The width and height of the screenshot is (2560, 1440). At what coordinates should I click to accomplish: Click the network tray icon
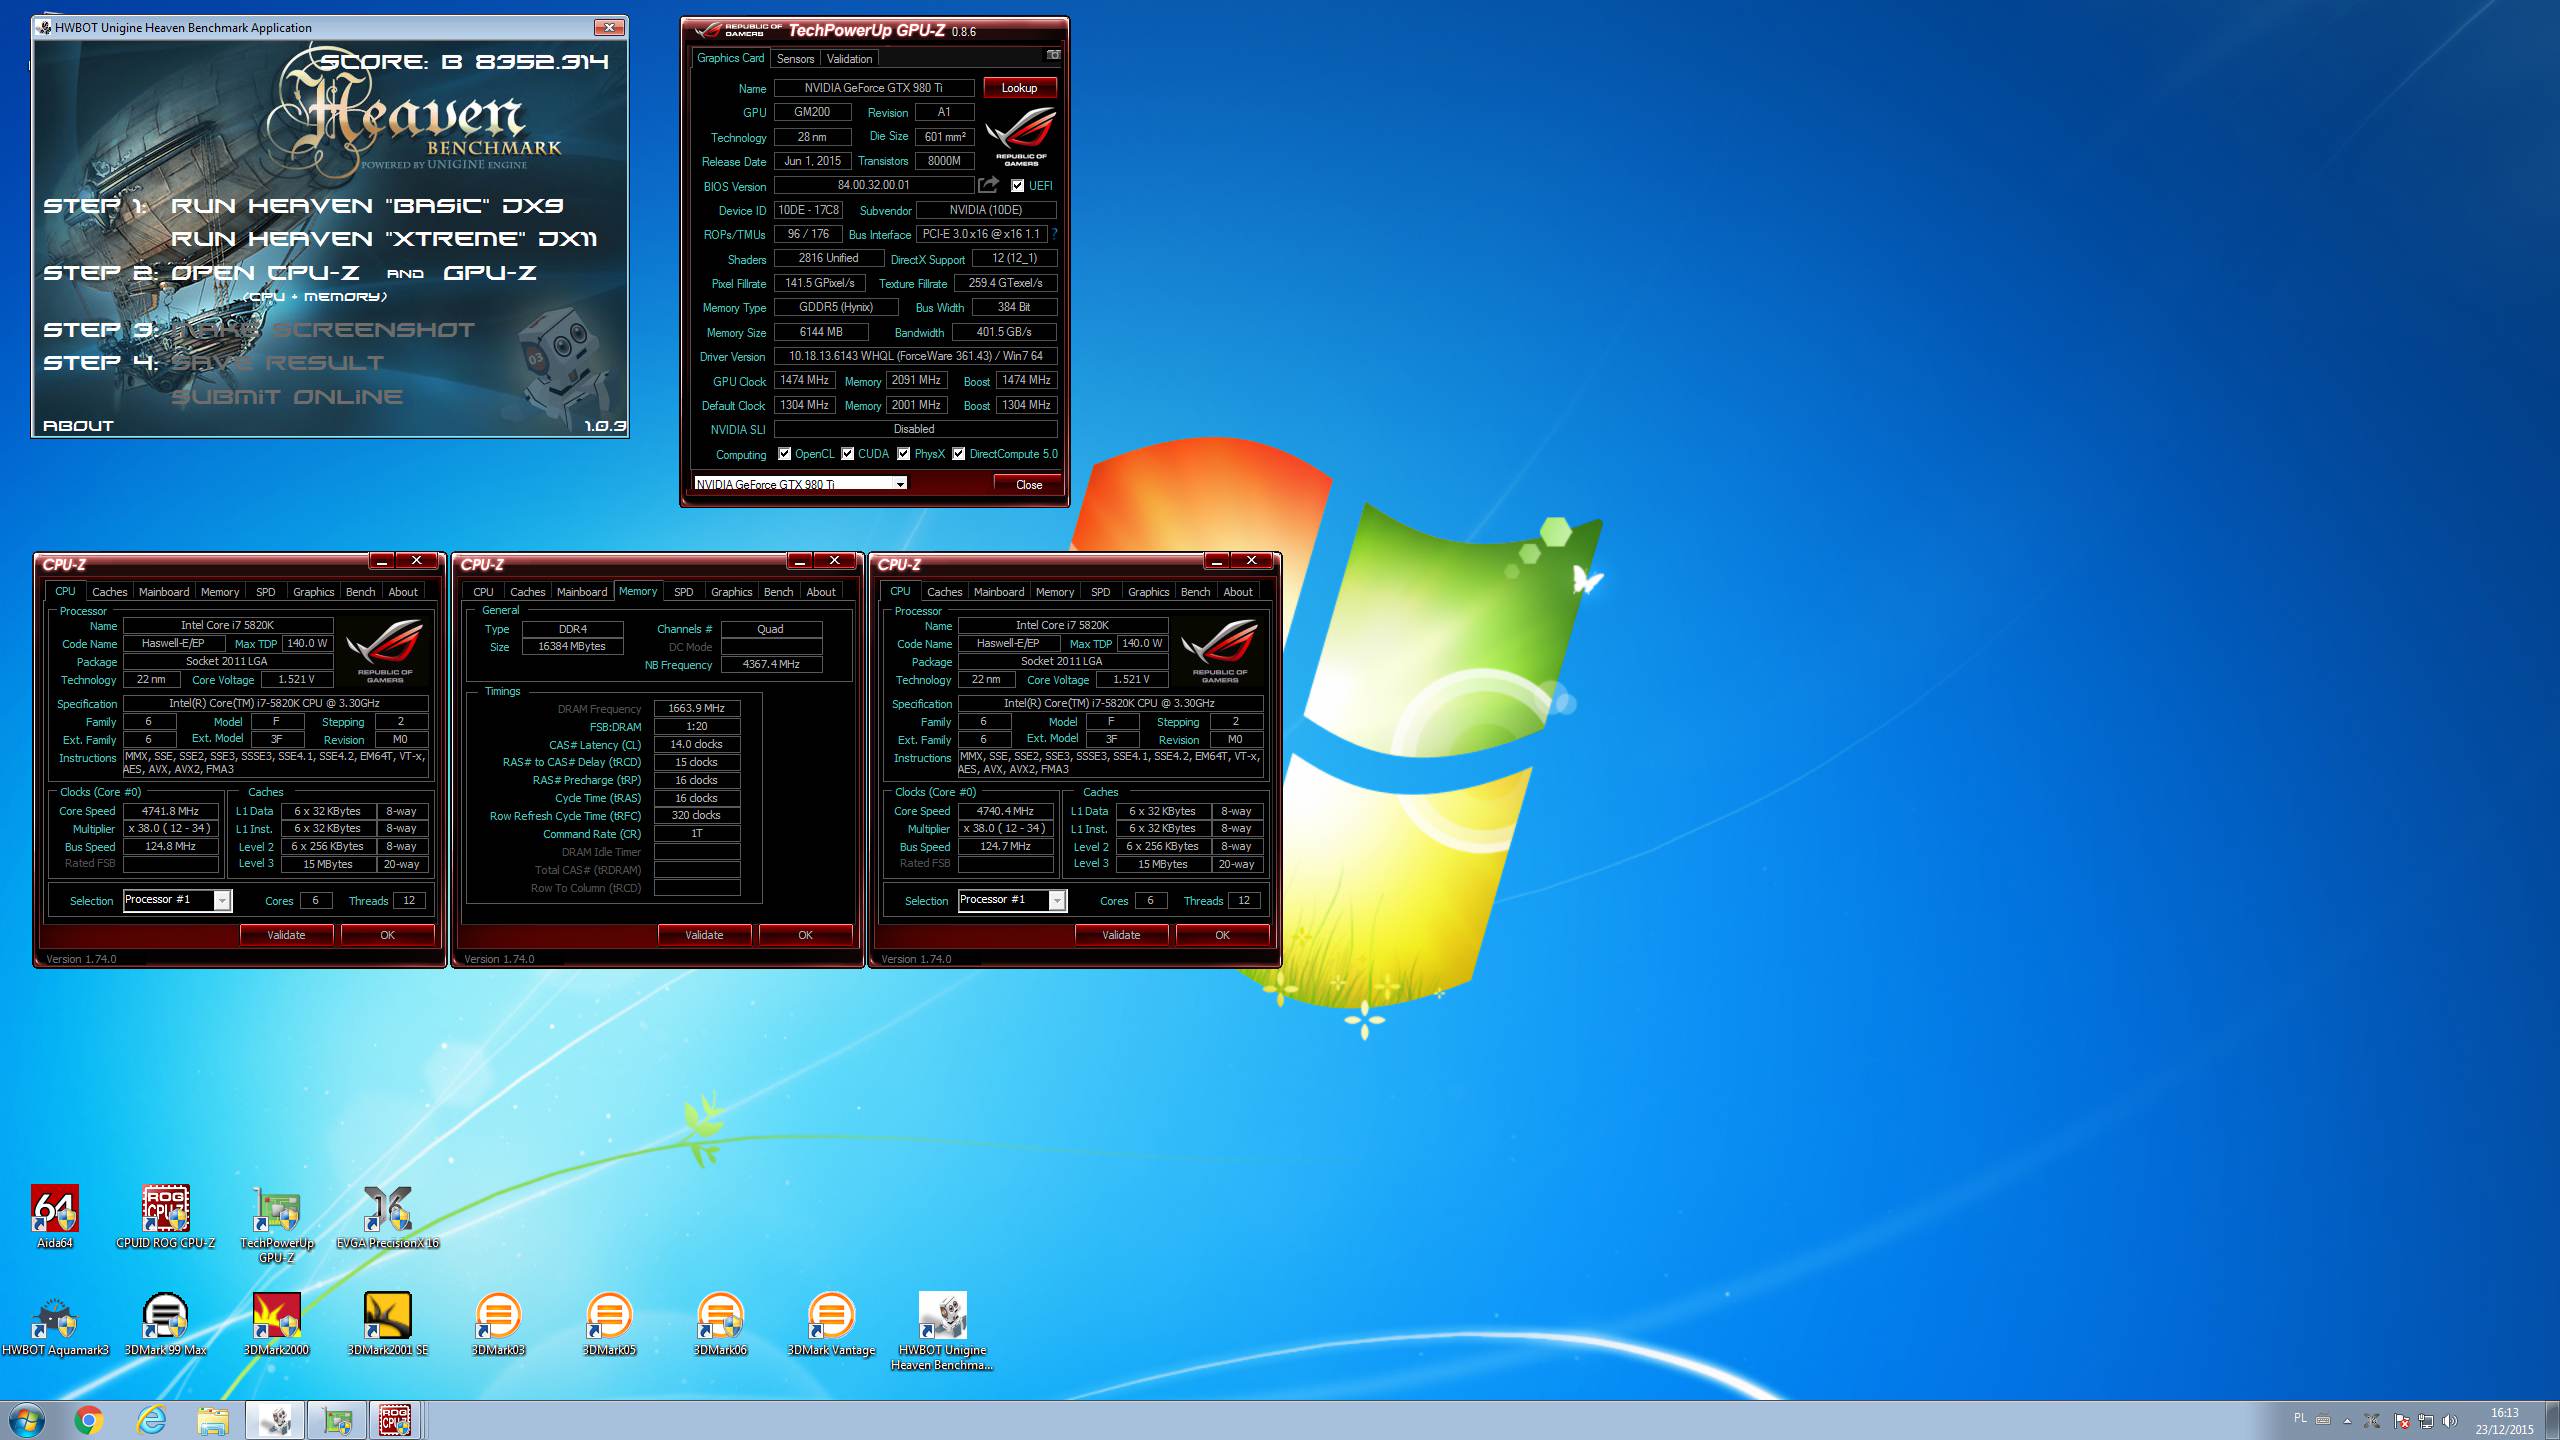click(2426, 1421)
